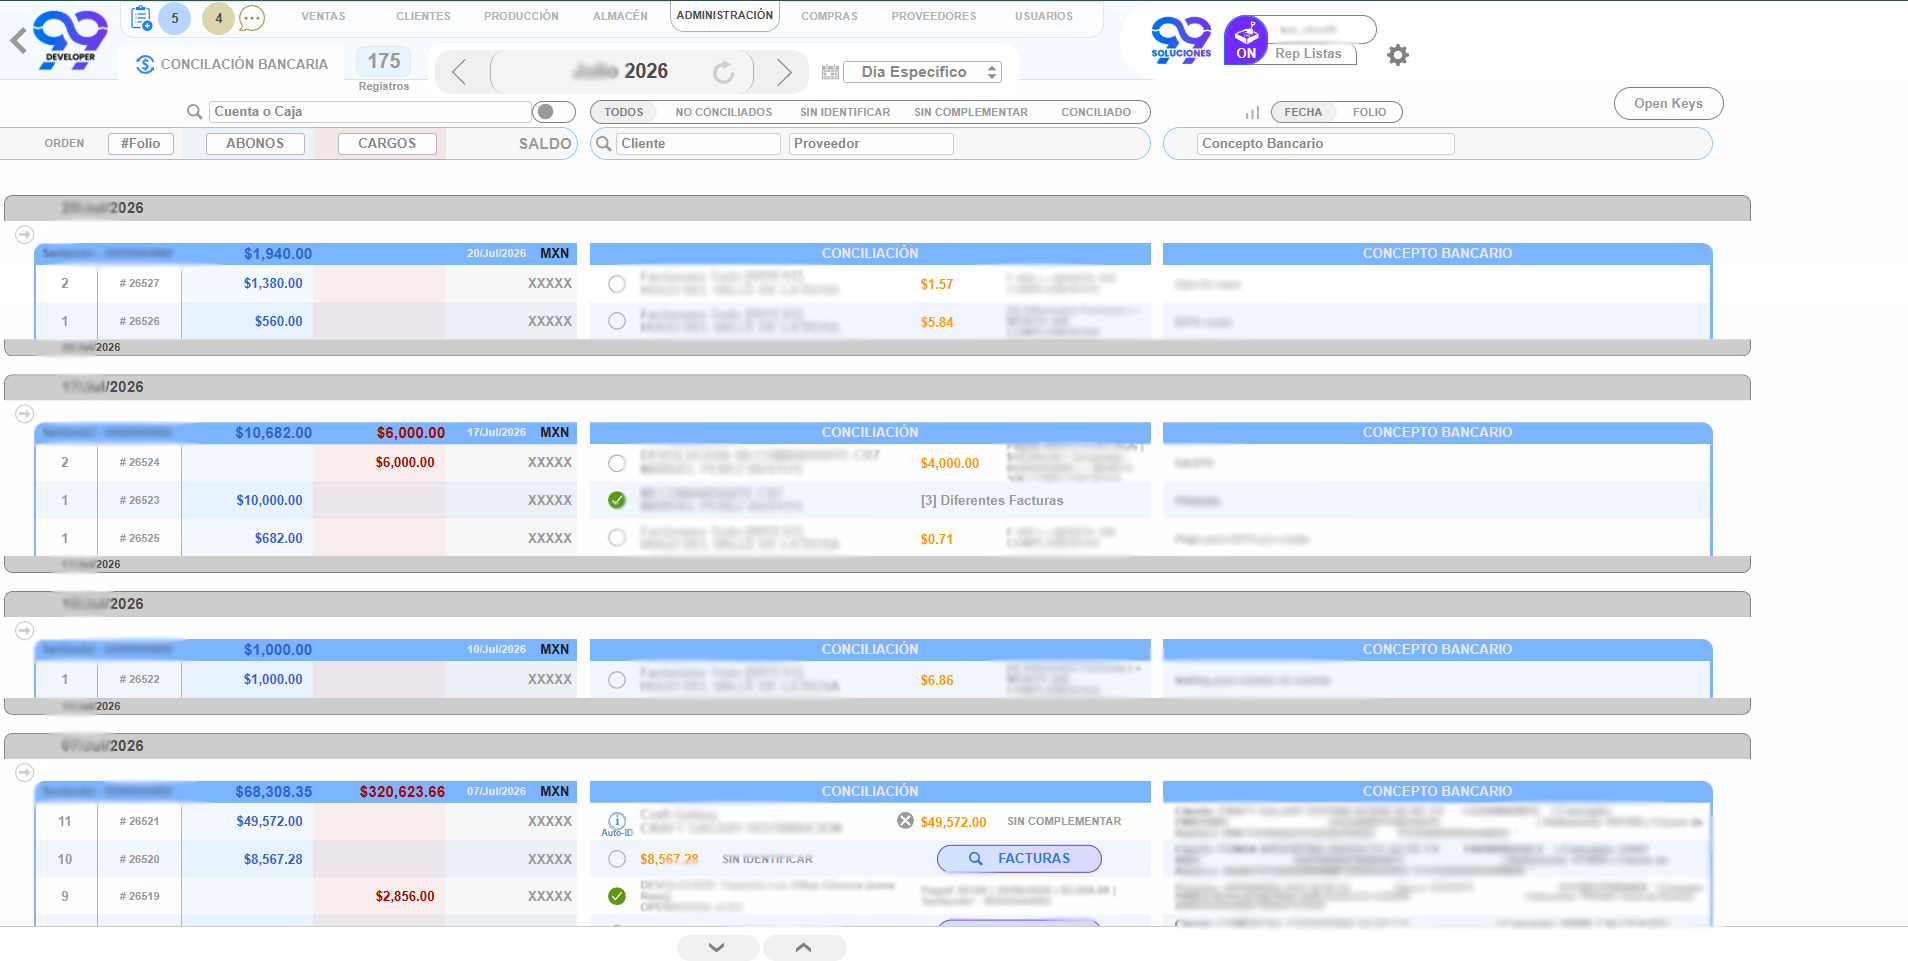The width and height of the screenshot is (1908, 961).
Task: Sort by the #Folio button
Action: point(141,144)
